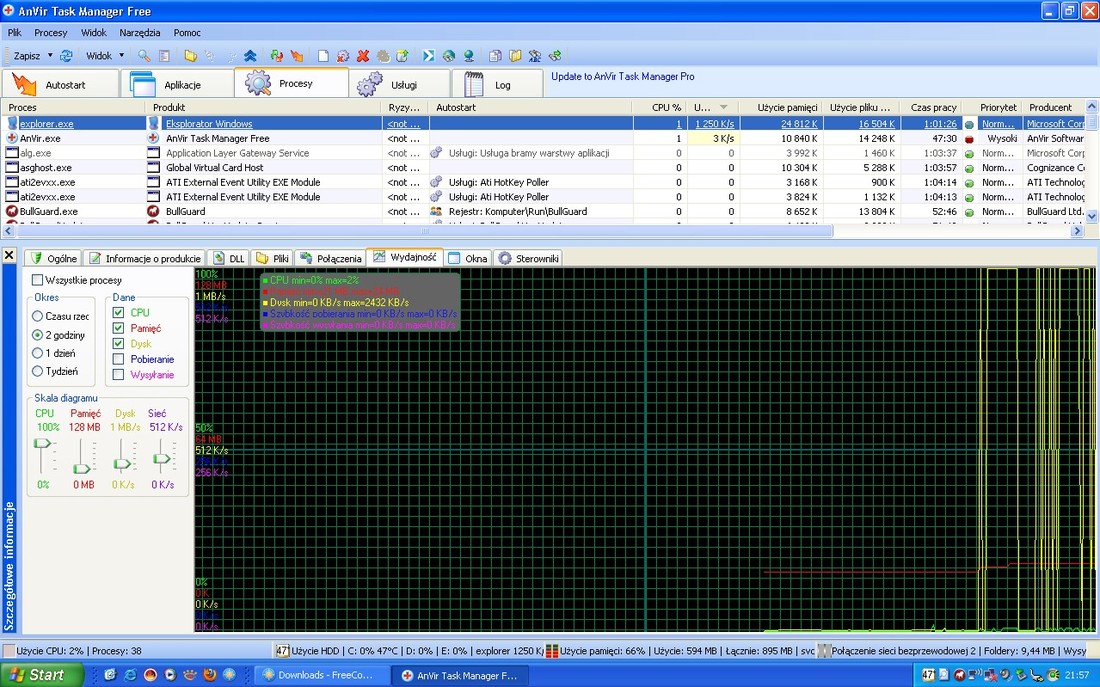Select the Czasu rzeczywistego period radio

pos(37,316)
